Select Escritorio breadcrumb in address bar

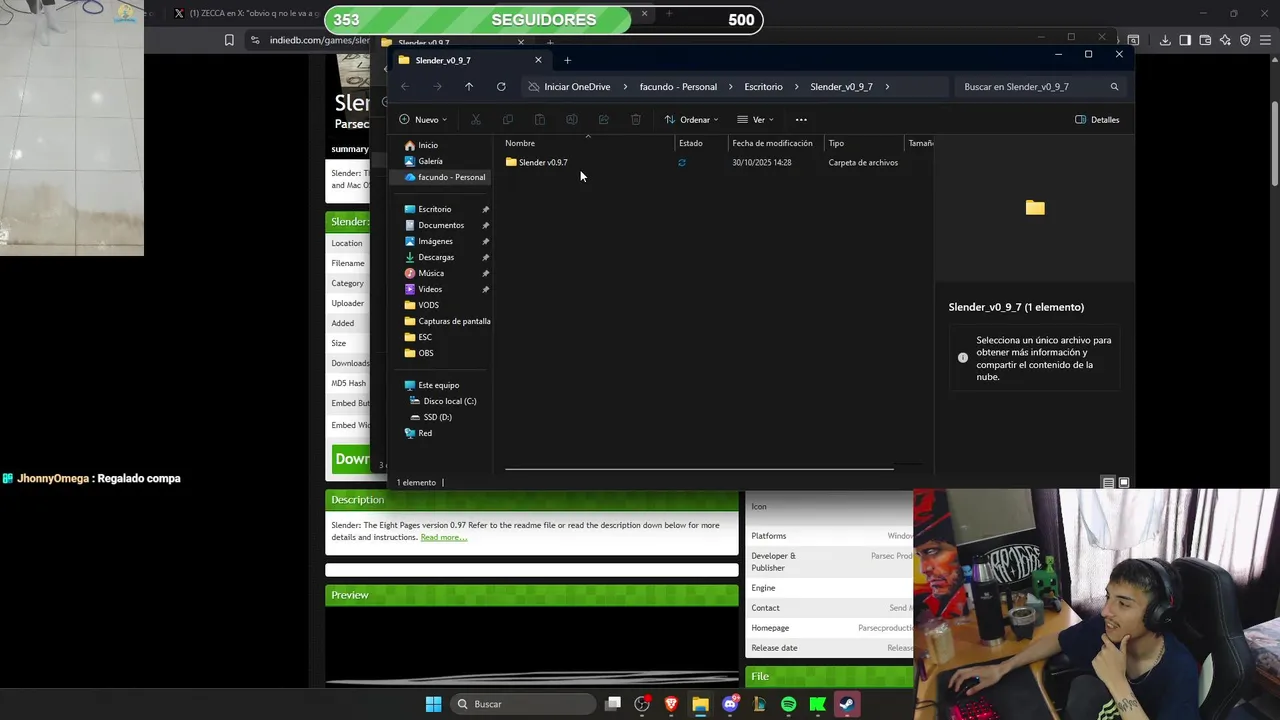(763, 87)
